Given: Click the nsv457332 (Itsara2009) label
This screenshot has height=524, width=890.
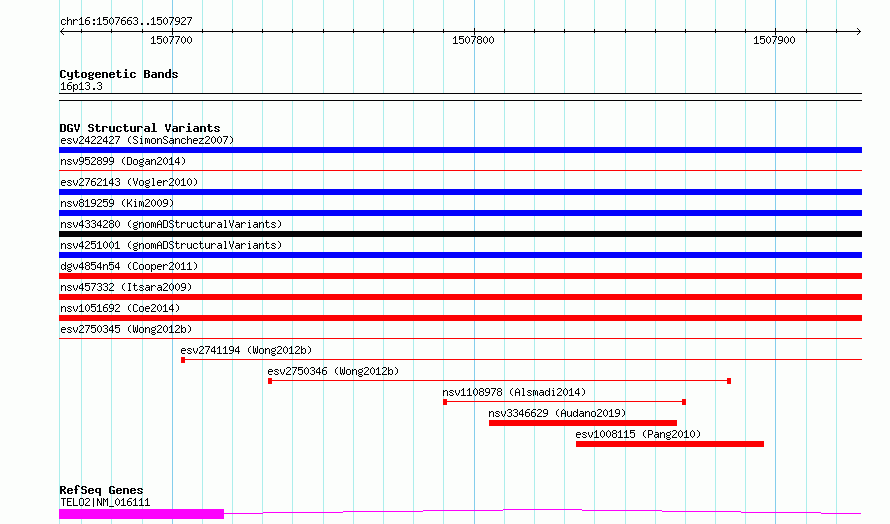Looking at the screenshot, I should click(126, 287).
